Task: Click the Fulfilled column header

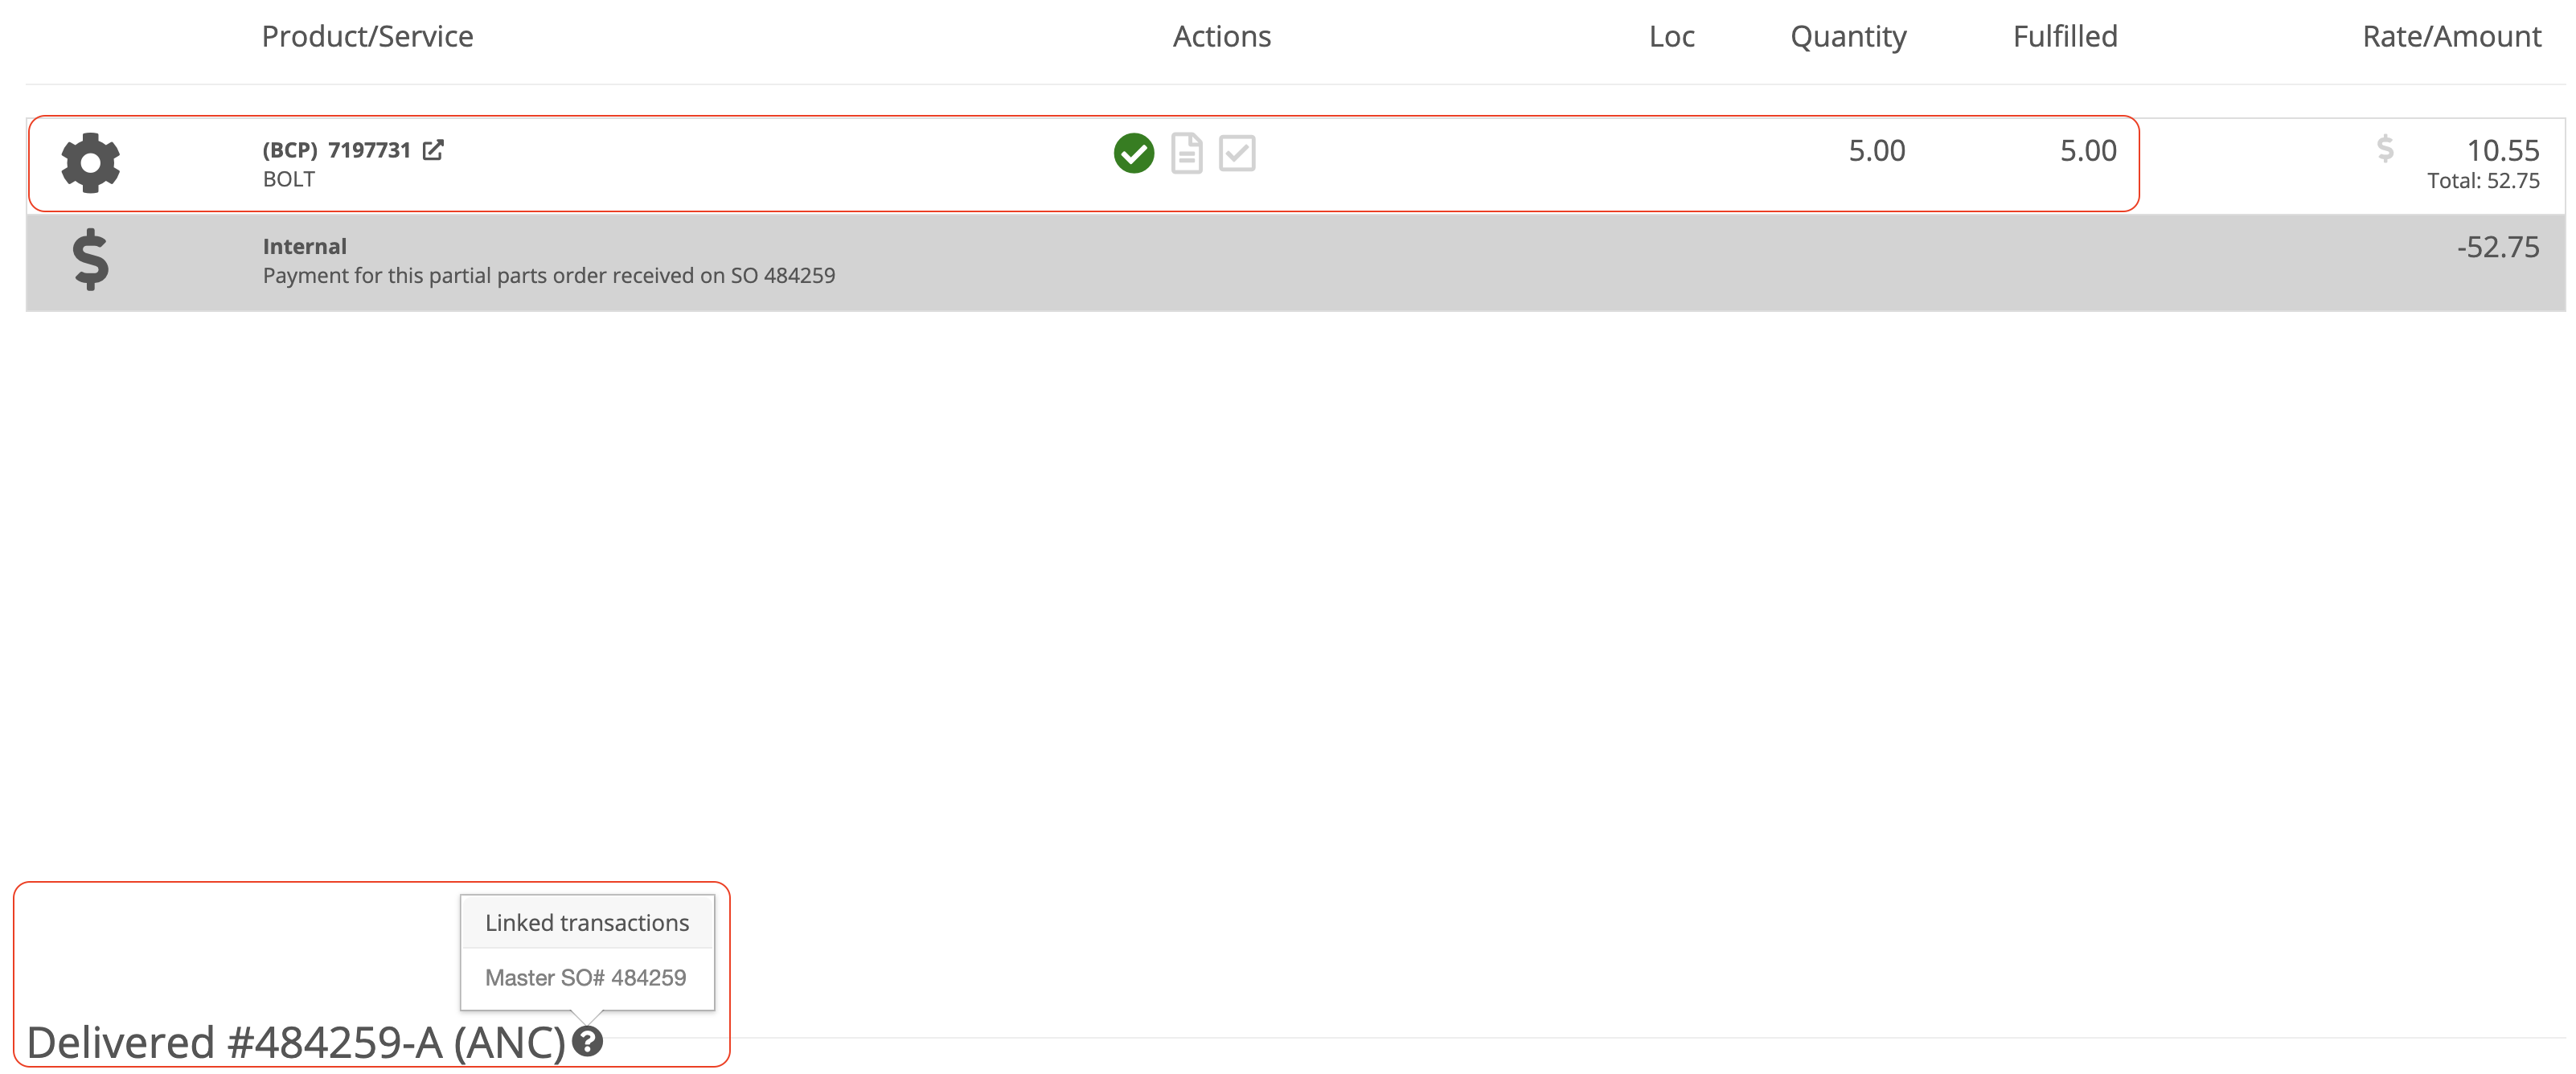Action: [2065, 37]
